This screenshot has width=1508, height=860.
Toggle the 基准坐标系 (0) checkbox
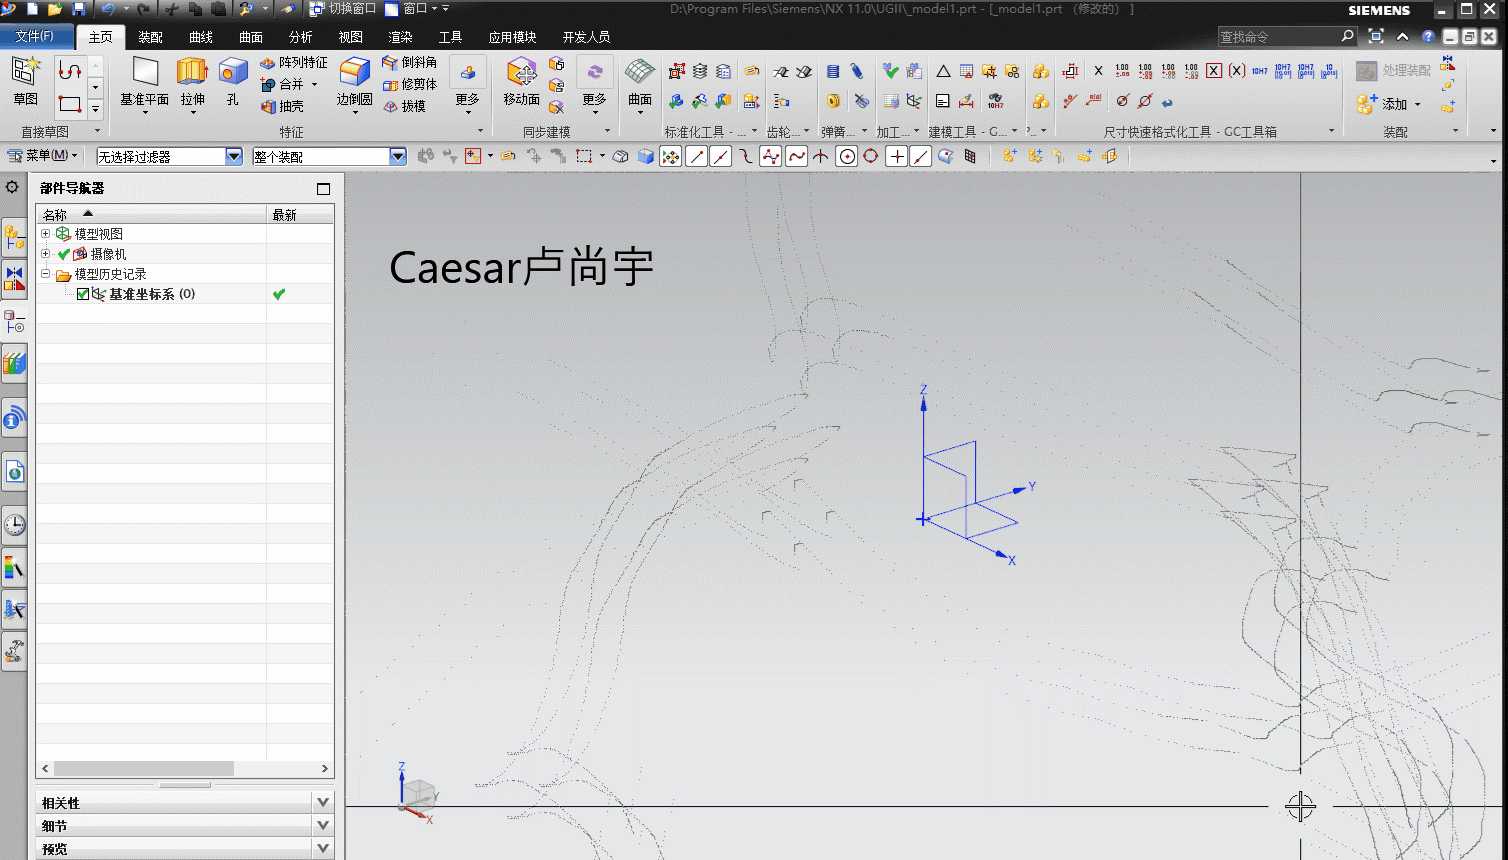(x=83, y=294)
